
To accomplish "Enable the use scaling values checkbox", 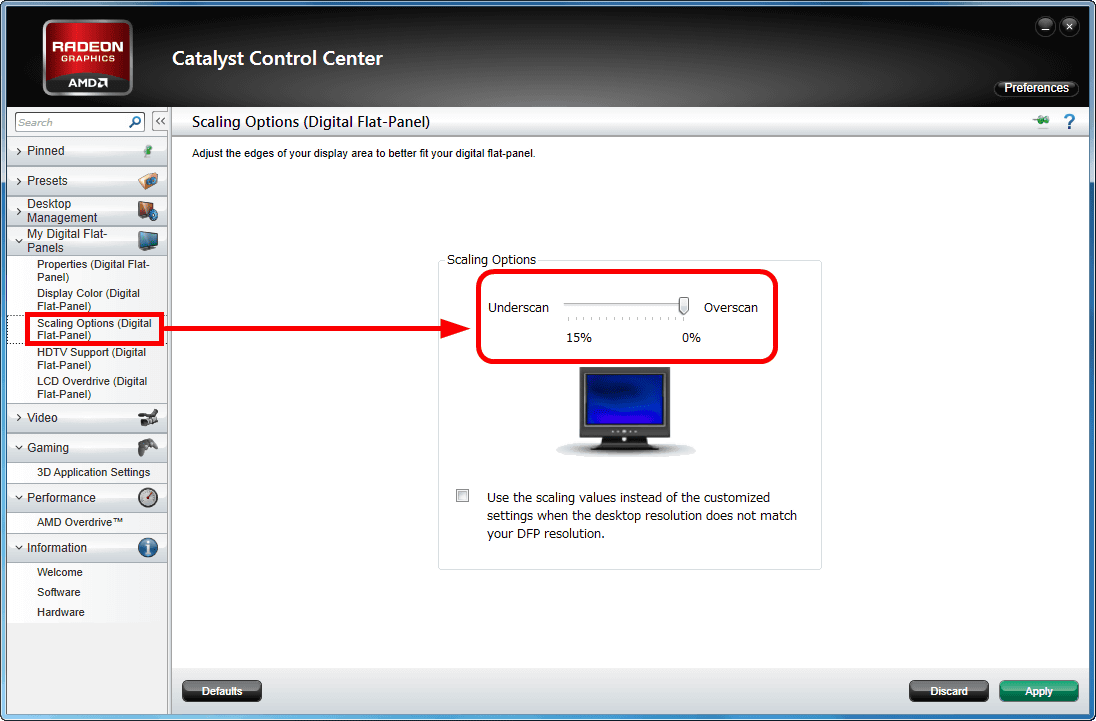I will 462,496.
